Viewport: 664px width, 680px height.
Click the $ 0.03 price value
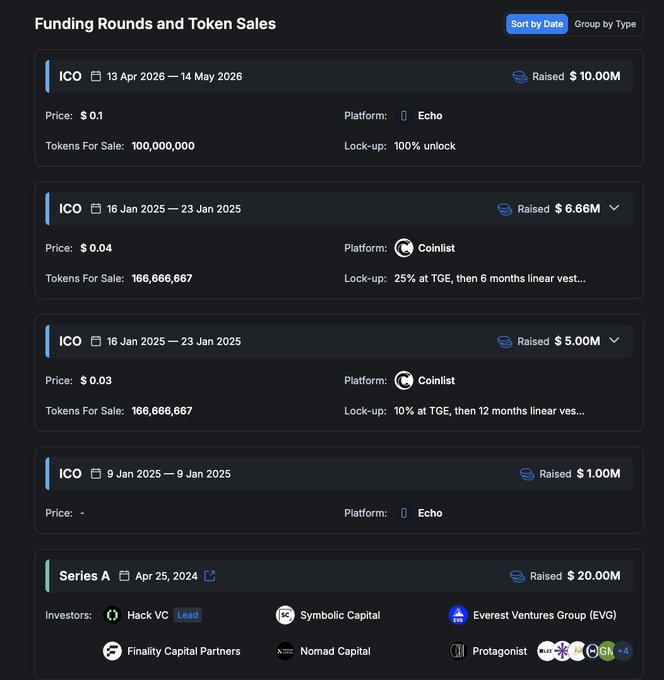(96, 380)
